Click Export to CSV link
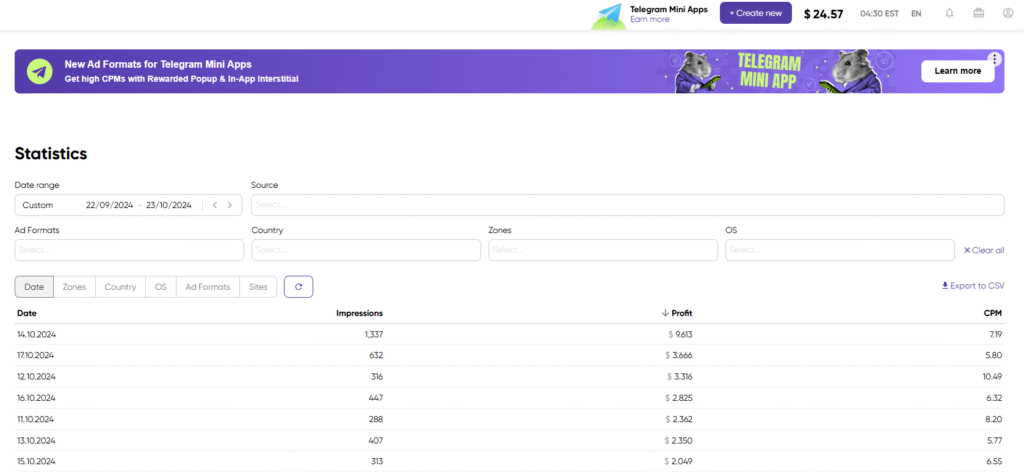 (973, 286)
